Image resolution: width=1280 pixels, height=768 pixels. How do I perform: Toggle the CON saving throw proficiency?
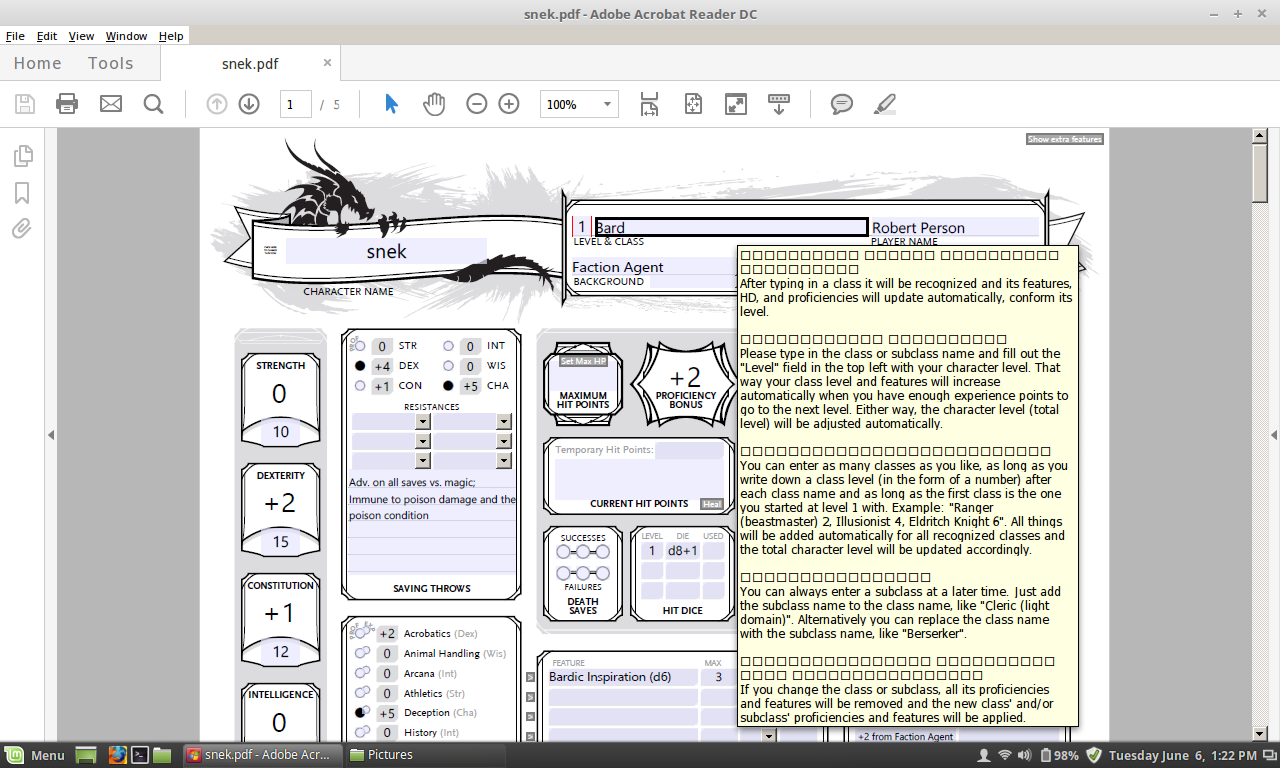pos(360,386)
